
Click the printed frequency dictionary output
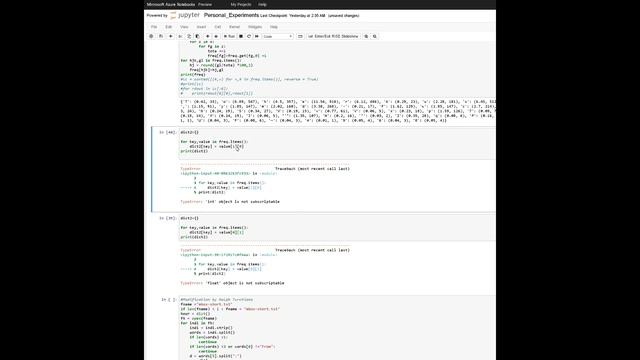coord(338,111)
